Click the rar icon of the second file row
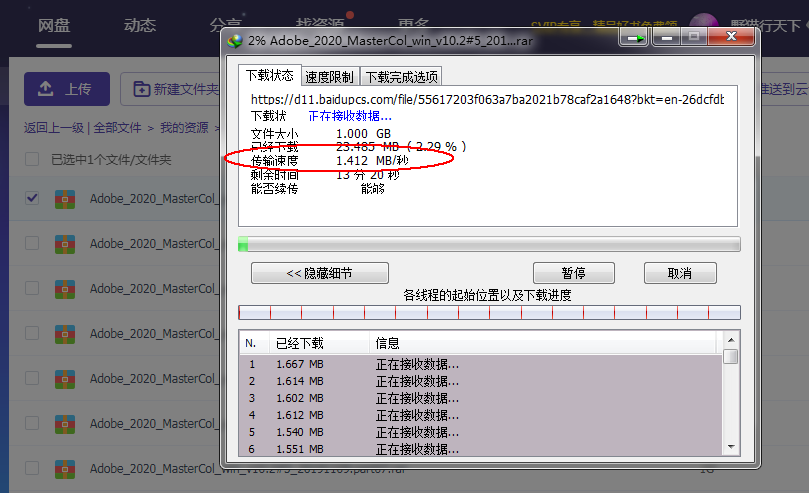Screen dimensions: 809x493 tap(65, 244)
